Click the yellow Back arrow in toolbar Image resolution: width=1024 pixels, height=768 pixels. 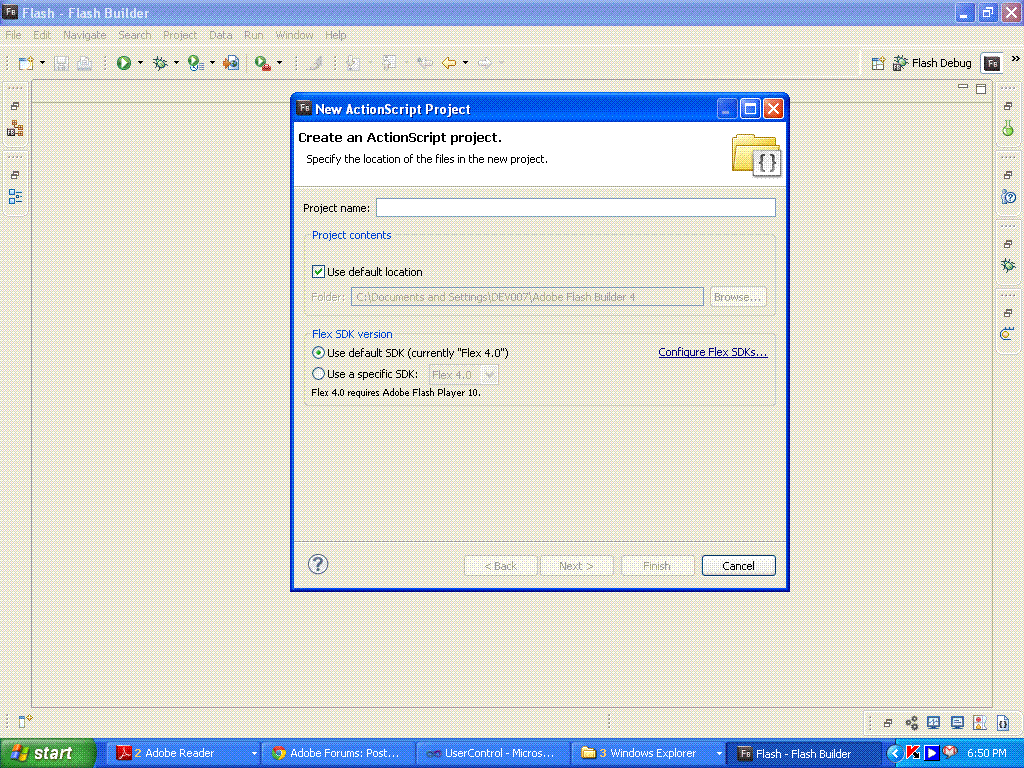coord(449,63)
